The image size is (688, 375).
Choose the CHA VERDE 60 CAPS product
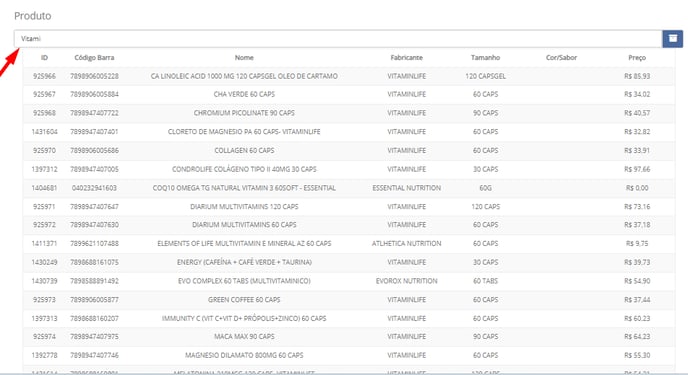coord(349,94)
